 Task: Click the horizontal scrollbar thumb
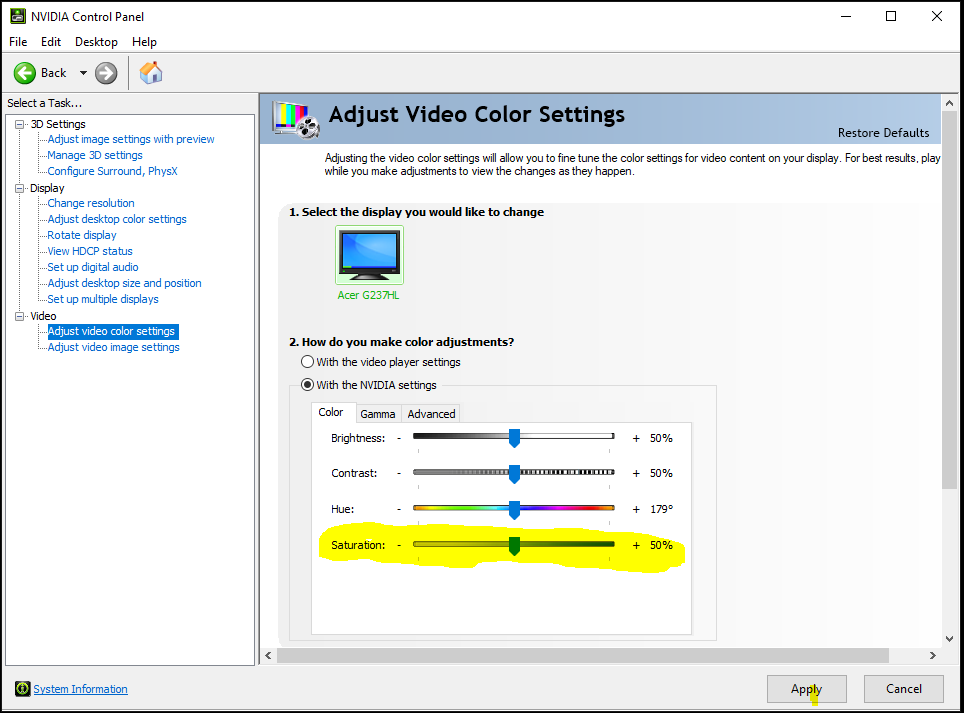click(583, 656)
